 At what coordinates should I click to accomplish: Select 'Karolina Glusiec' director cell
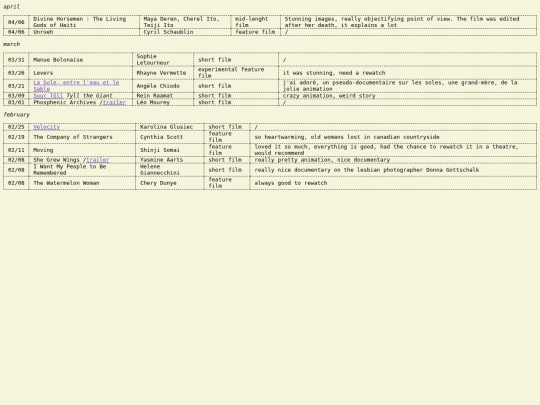click(170, 127)
